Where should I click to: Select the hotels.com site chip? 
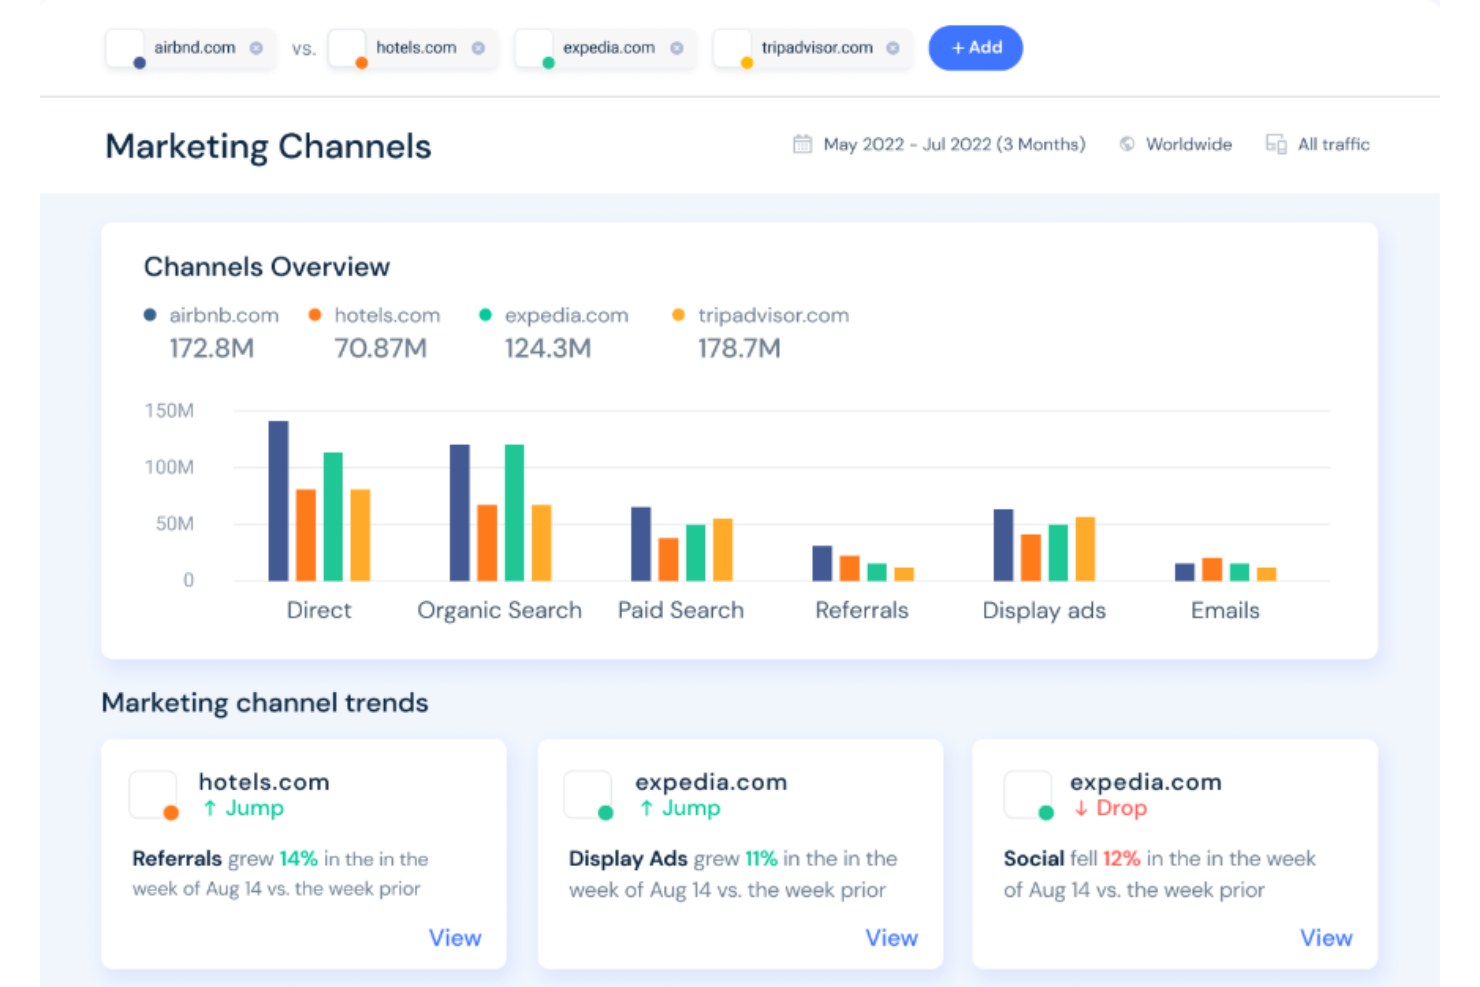pos(411,48)
